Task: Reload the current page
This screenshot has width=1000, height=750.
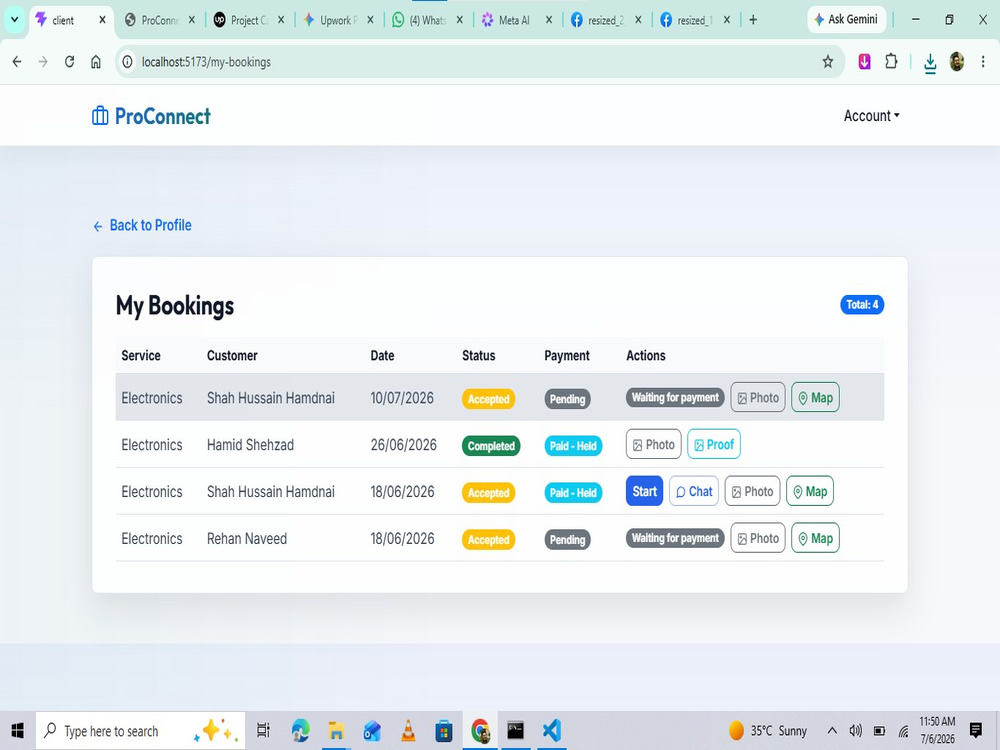Action: [x=70, y=62]
